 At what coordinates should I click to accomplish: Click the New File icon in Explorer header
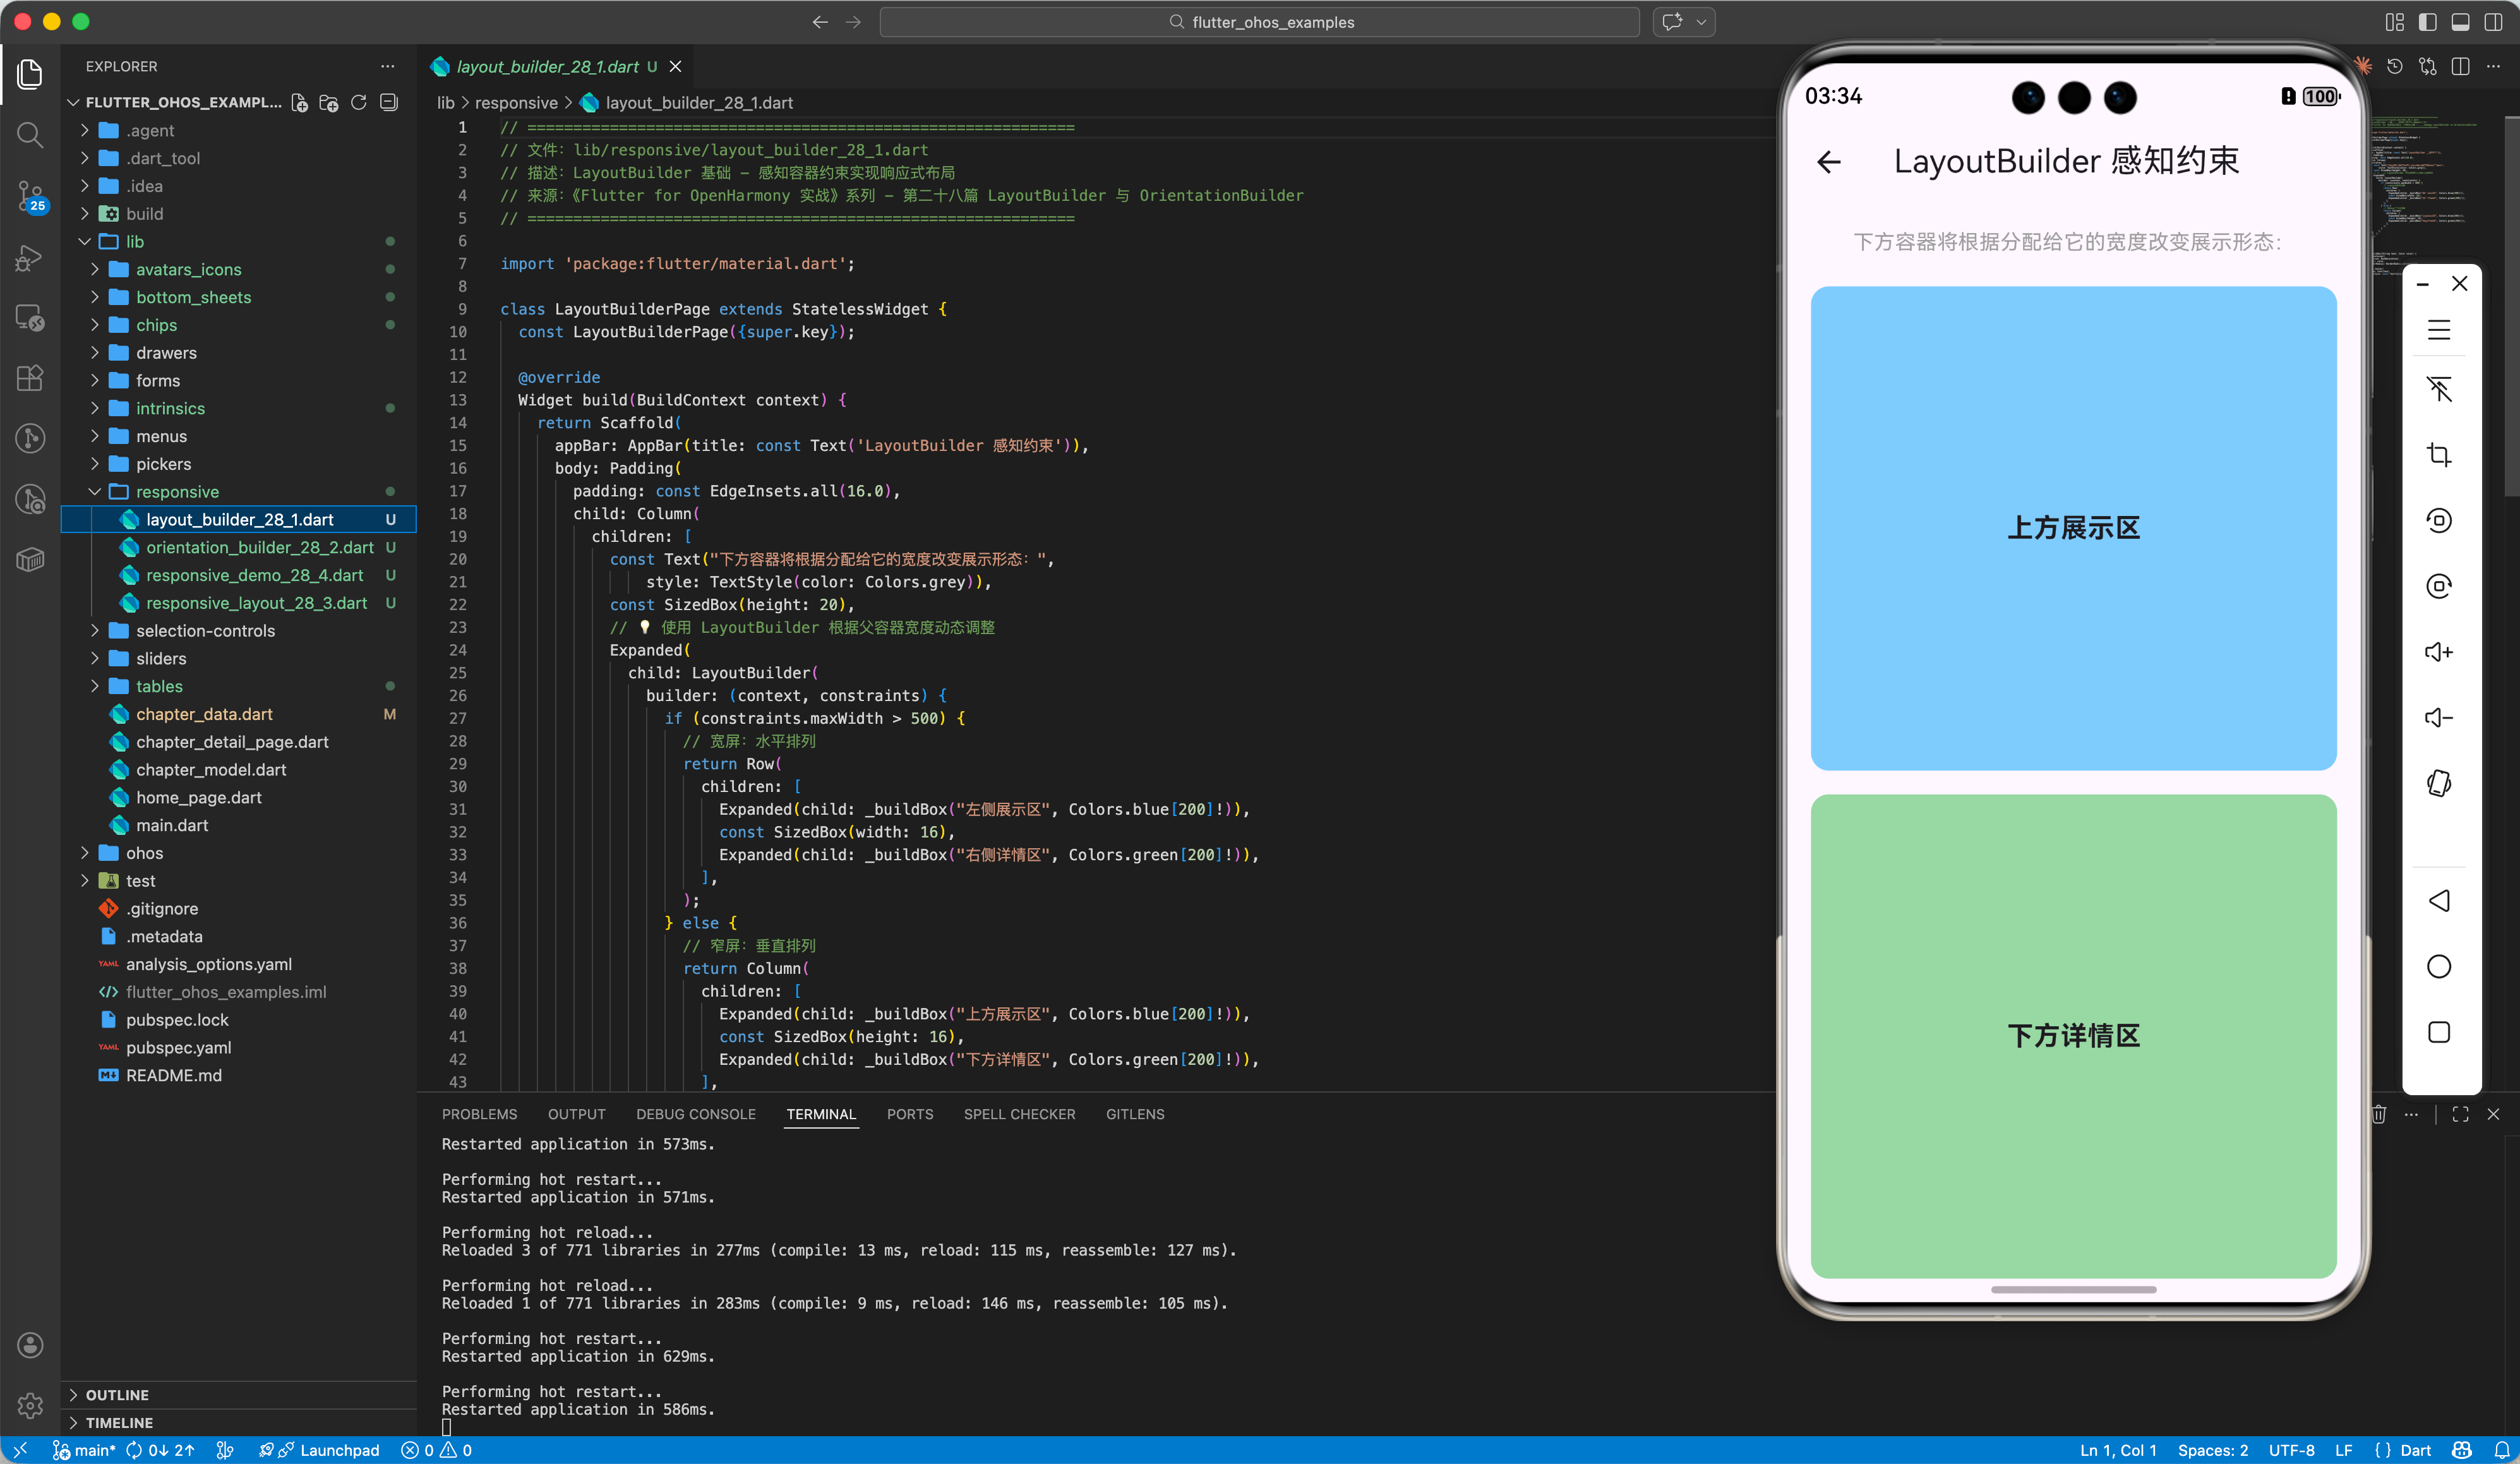click(299, 102)
